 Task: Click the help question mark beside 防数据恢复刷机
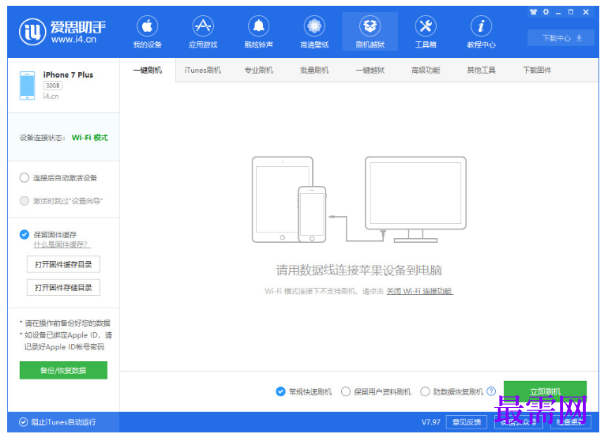[491, 391]
